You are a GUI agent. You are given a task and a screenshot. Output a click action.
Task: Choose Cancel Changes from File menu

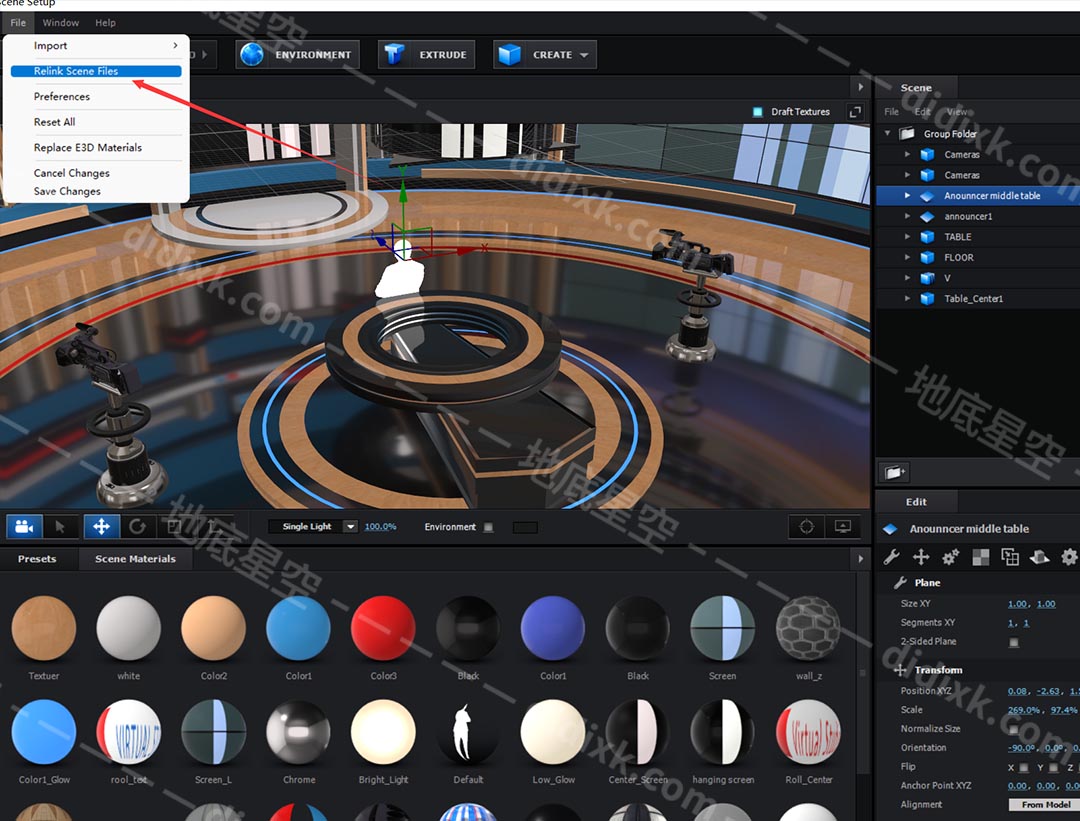[x=96, y=173]
